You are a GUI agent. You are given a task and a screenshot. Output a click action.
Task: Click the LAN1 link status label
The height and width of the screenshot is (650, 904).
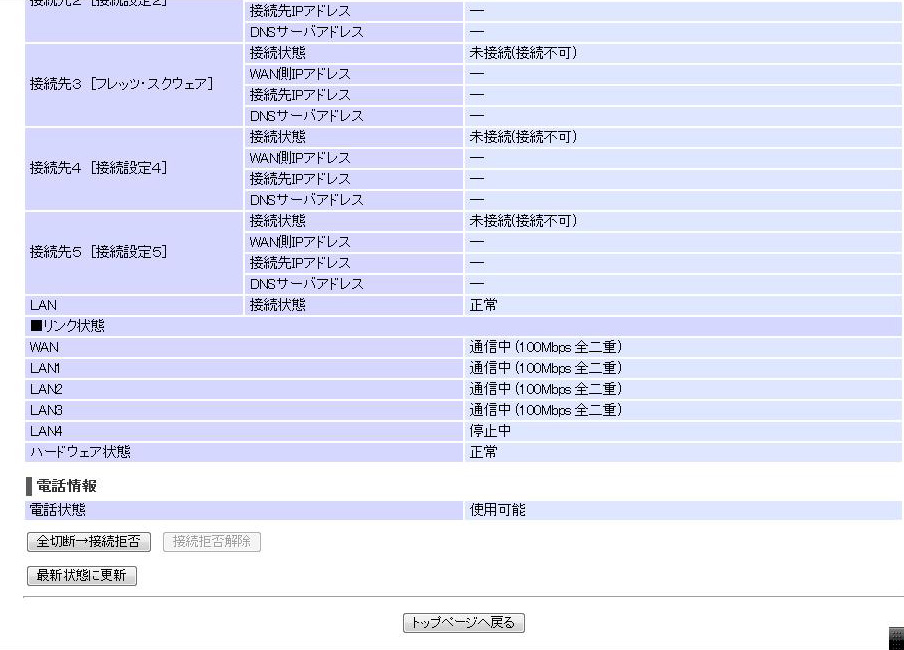(x=46, y=368)
